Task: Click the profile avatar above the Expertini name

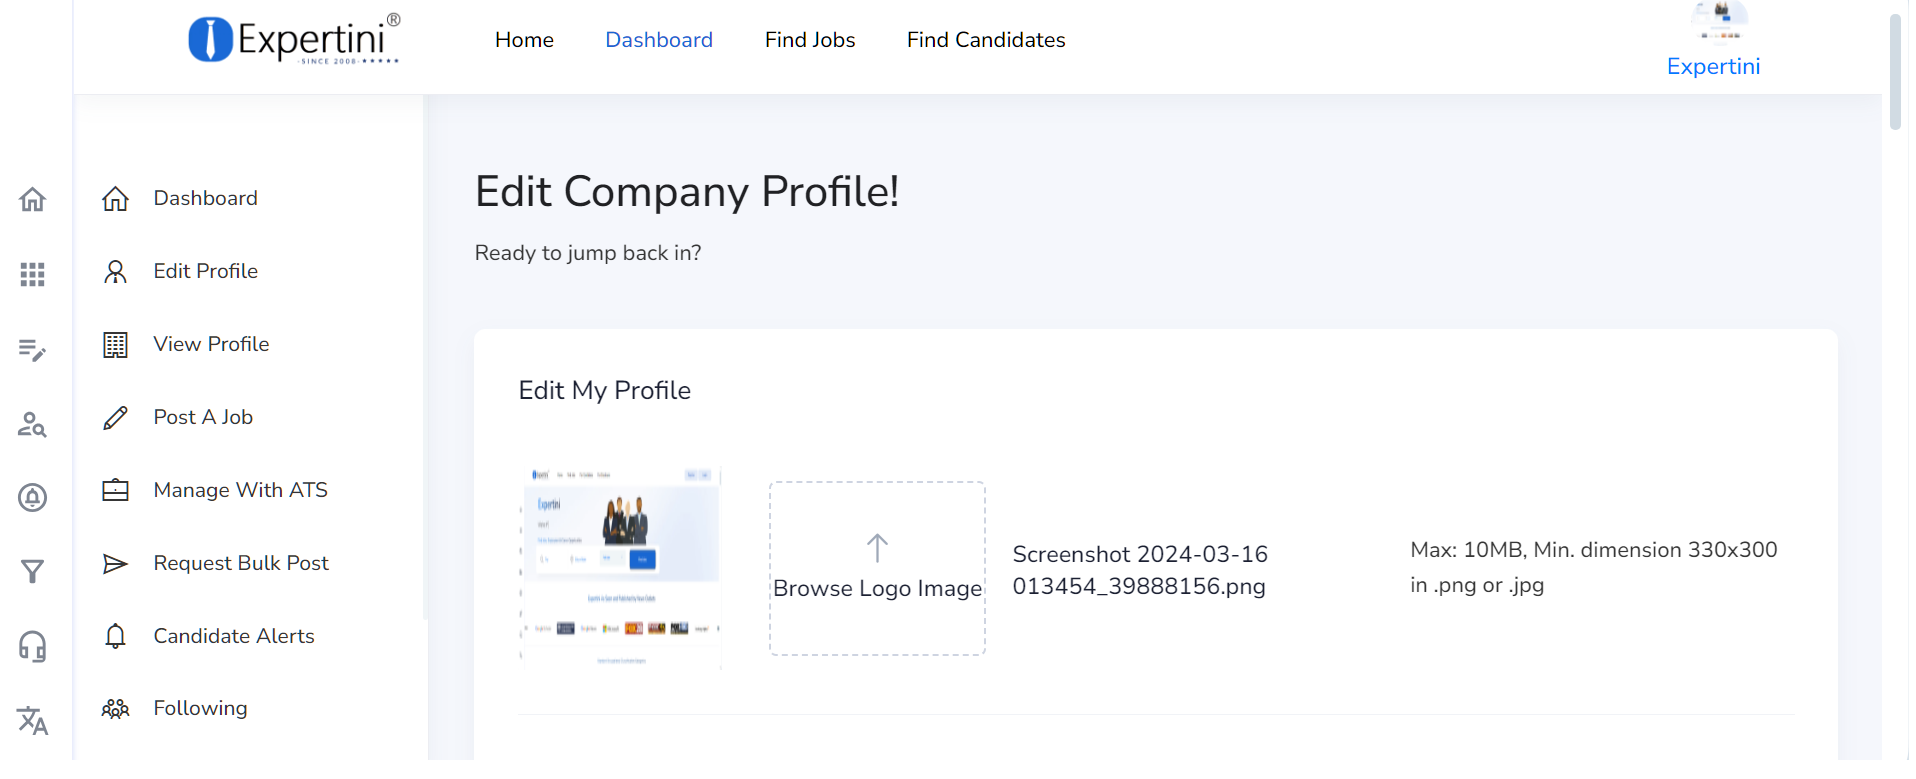Action: (1720, 22)
